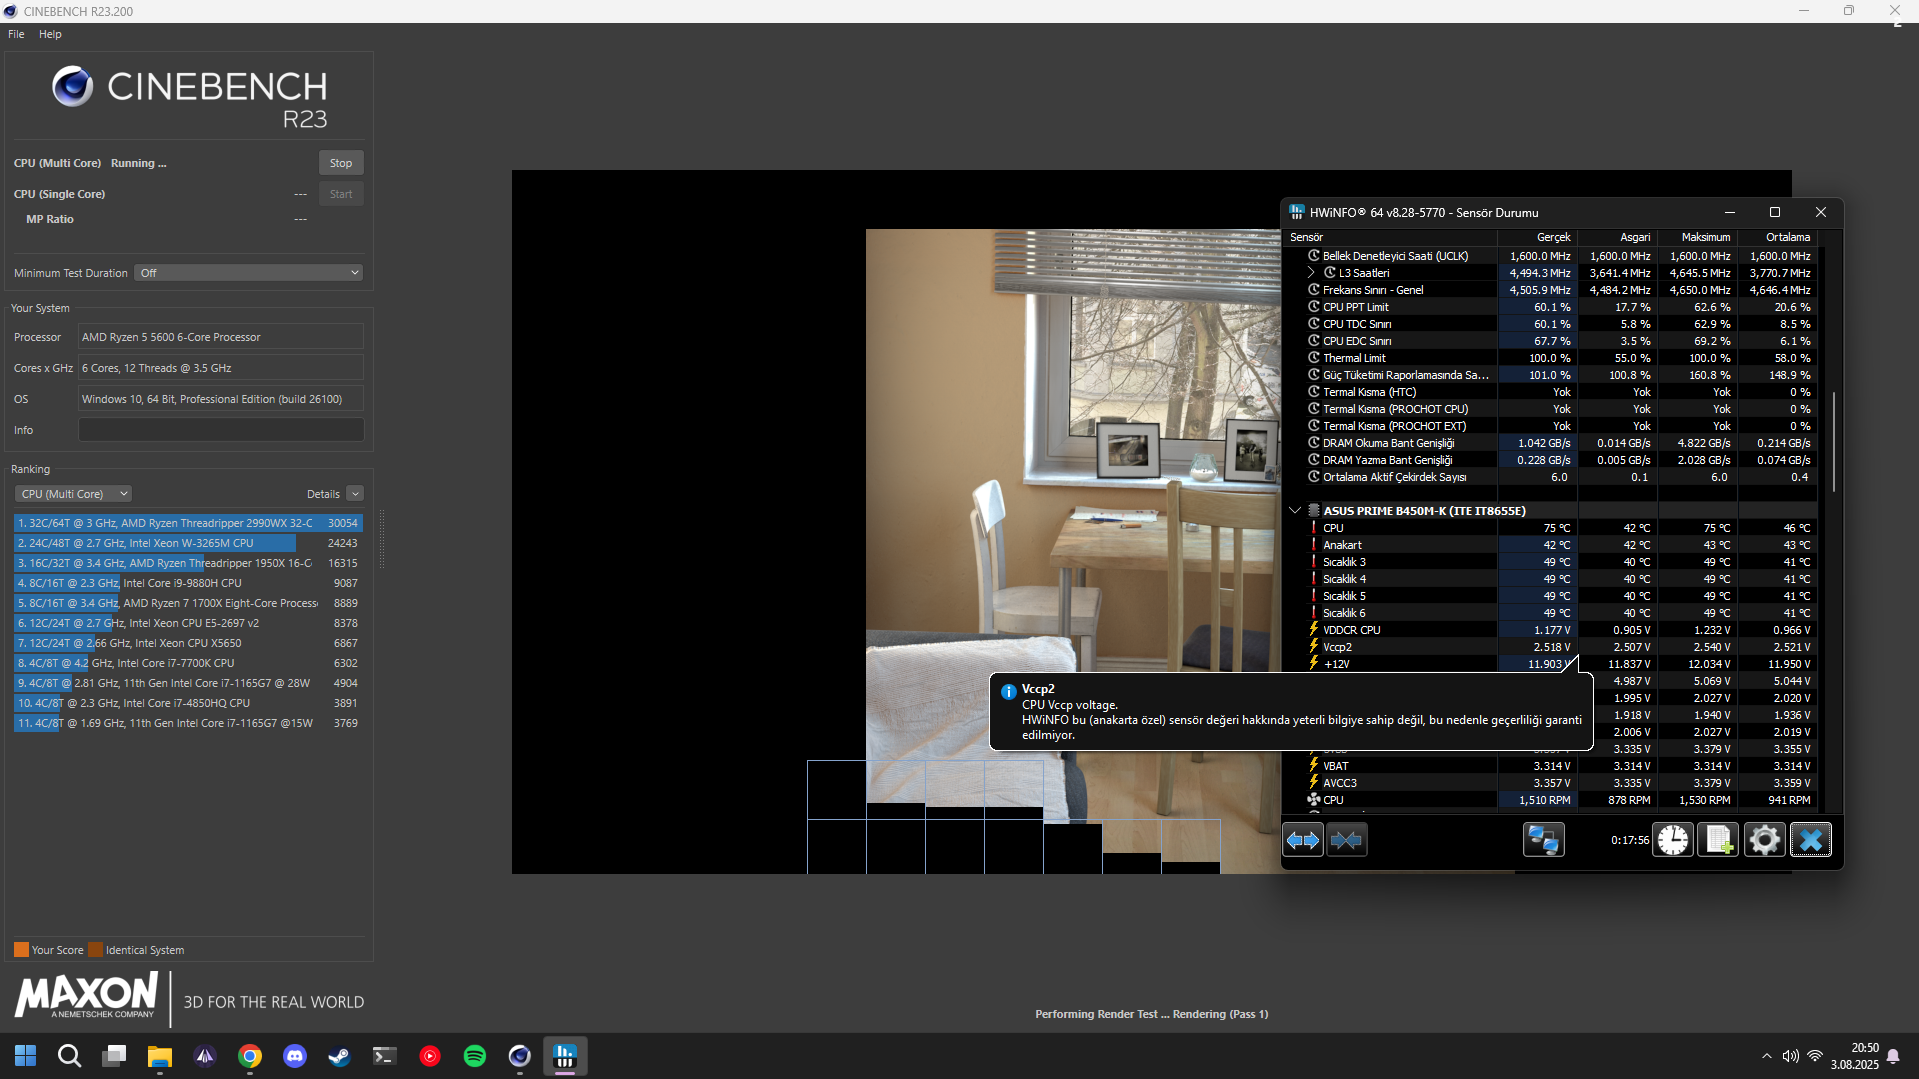Click the Ortalama column header
This screenshot has height=1079, width=1919.
[1777, 237]
